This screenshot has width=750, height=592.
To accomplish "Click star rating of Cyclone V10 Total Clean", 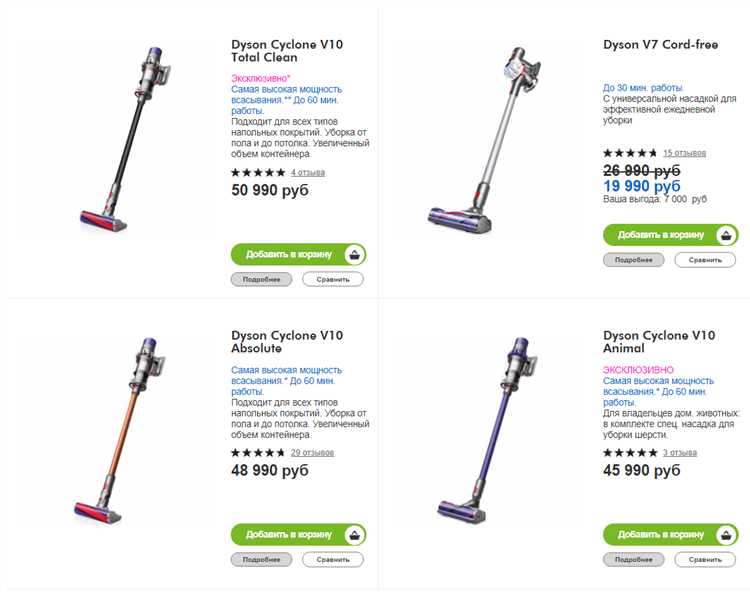I will pos(258,172).
